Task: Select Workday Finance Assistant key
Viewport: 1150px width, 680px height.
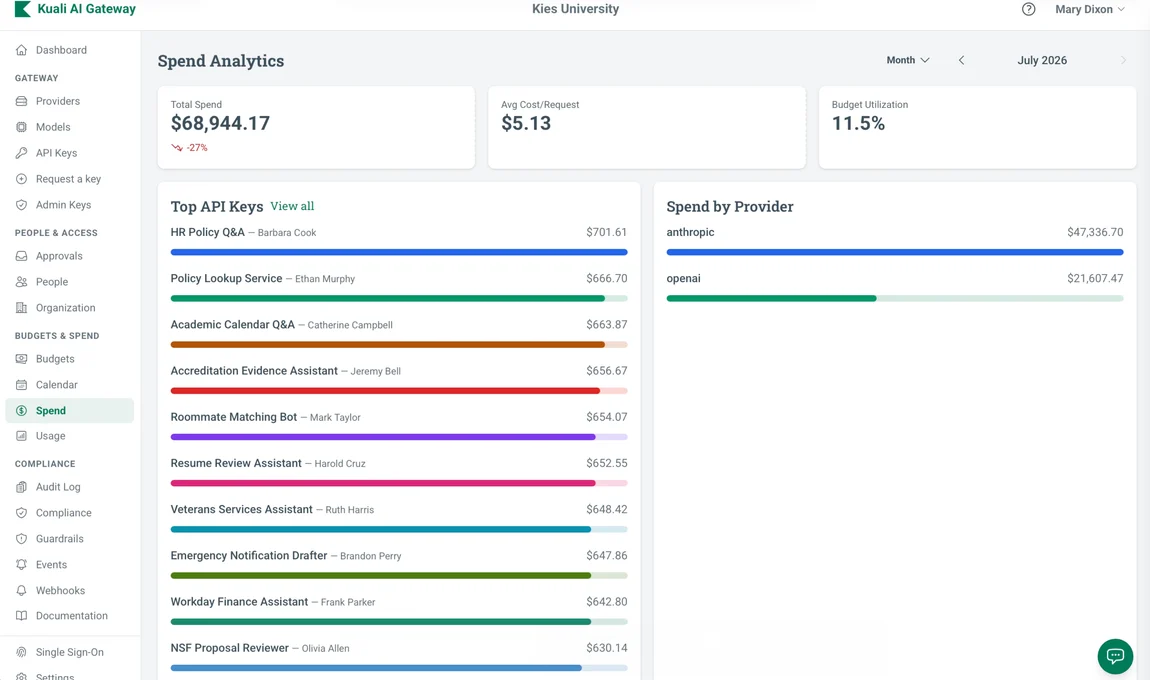Action: [x=399, y=611]
